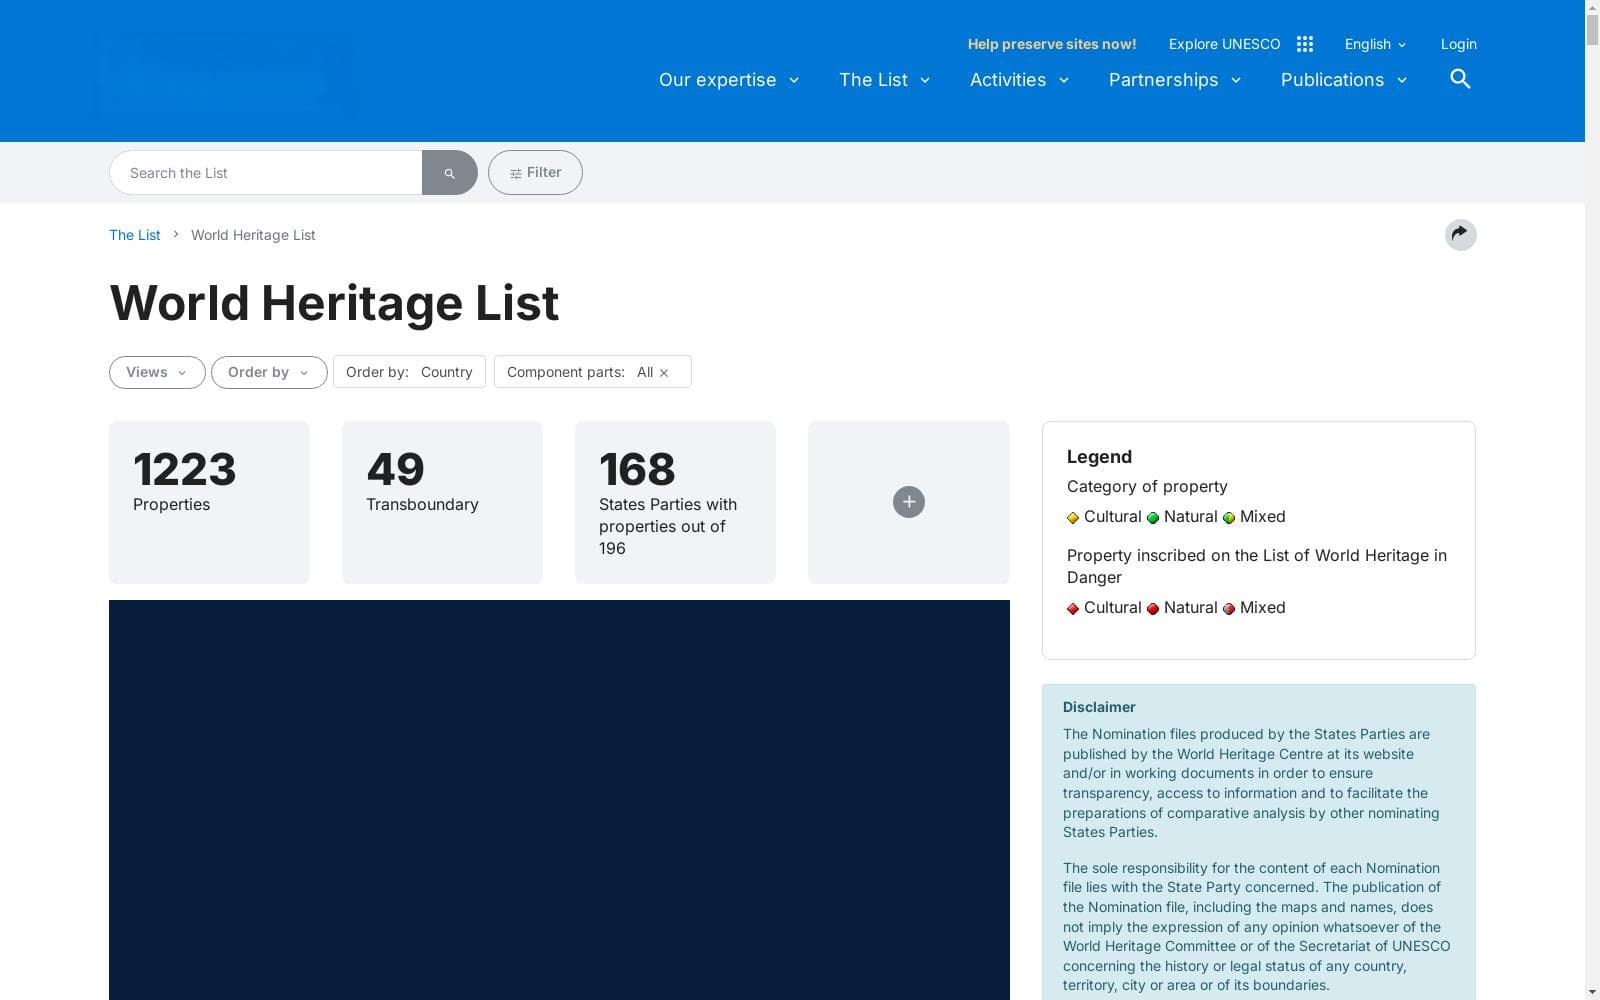Viewport: 1600px width, 1000px height.
Task: Focus the Search the List field
Action: click(x=266, y=173)
